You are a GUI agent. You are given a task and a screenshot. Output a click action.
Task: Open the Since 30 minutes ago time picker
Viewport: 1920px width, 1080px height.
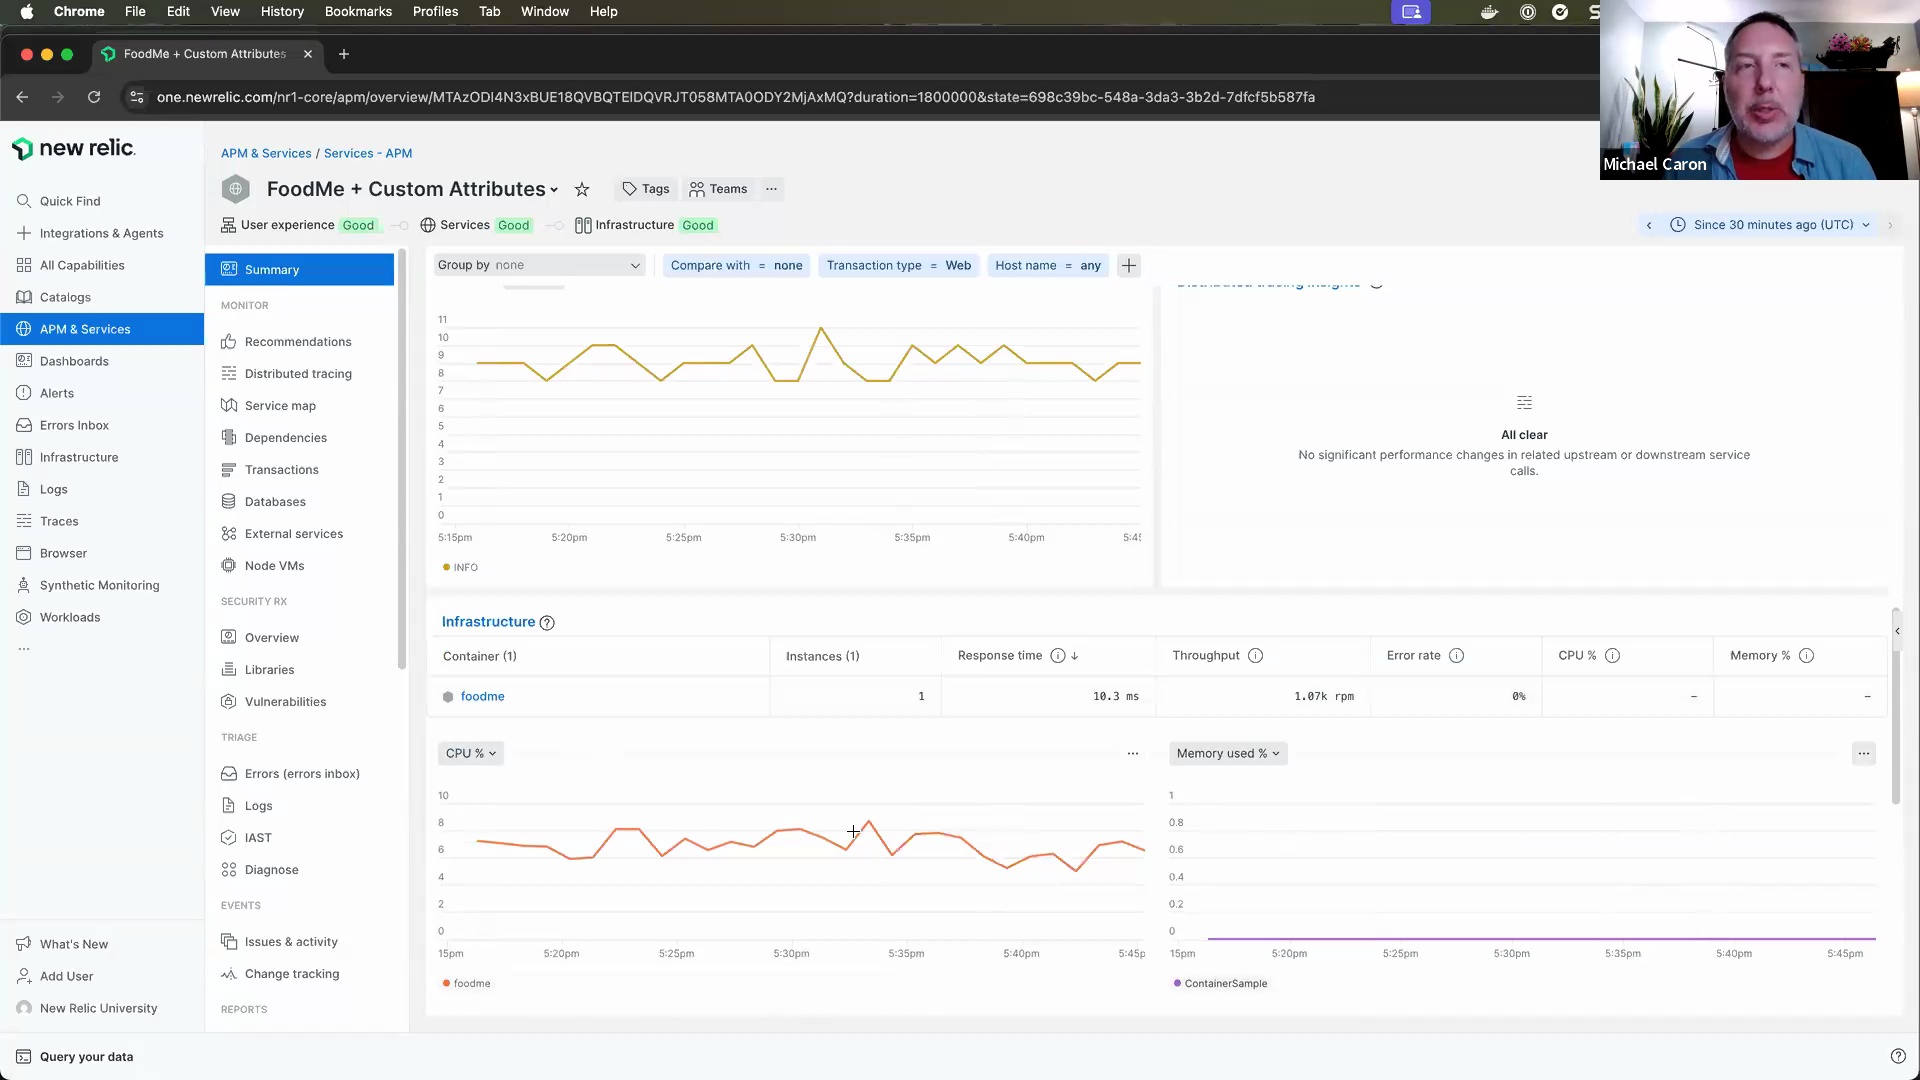(x=1772, y=225)
